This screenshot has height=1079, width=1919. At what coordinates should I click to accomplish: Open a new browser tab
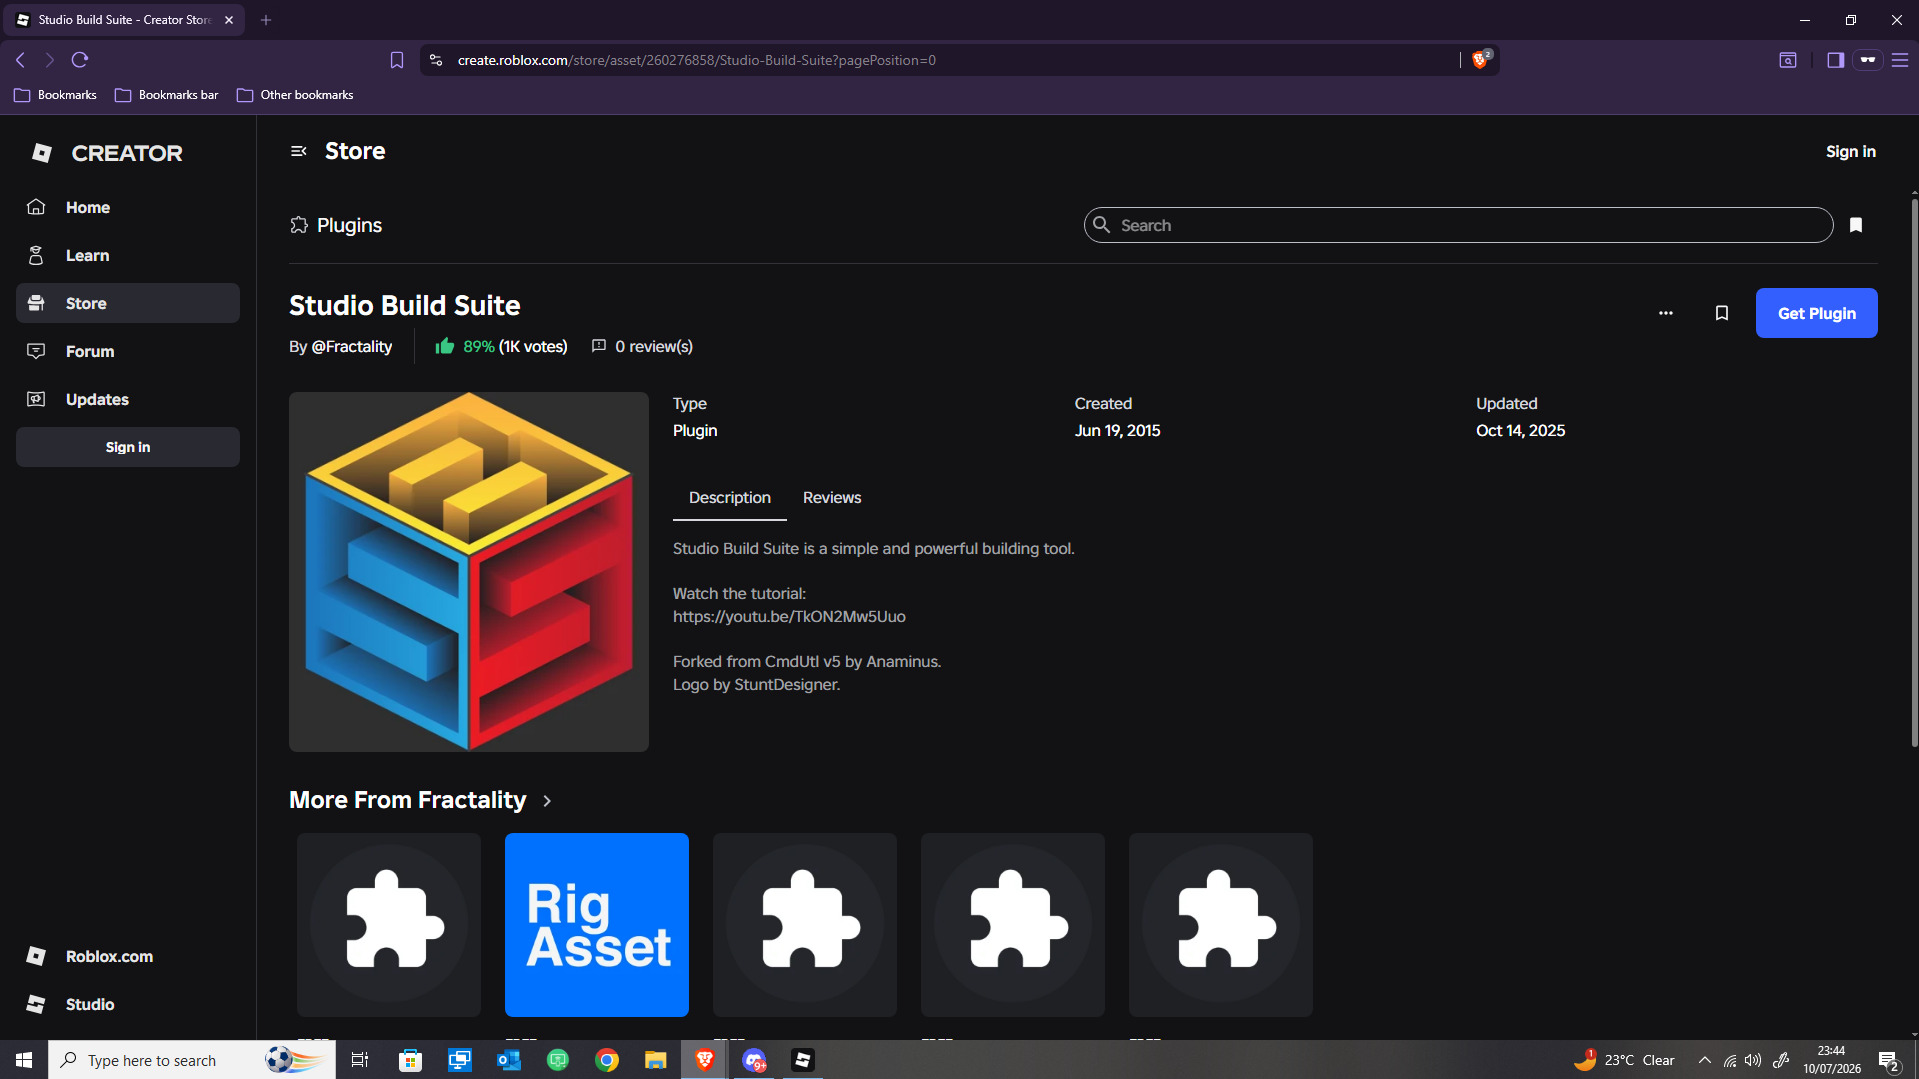266,20
